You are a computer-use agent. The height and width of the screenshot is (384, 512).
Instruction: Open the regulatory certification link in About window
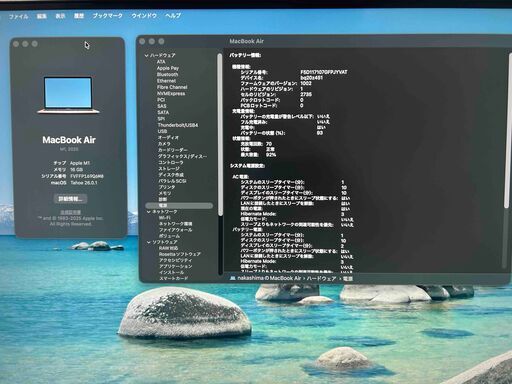pos(70,212)
